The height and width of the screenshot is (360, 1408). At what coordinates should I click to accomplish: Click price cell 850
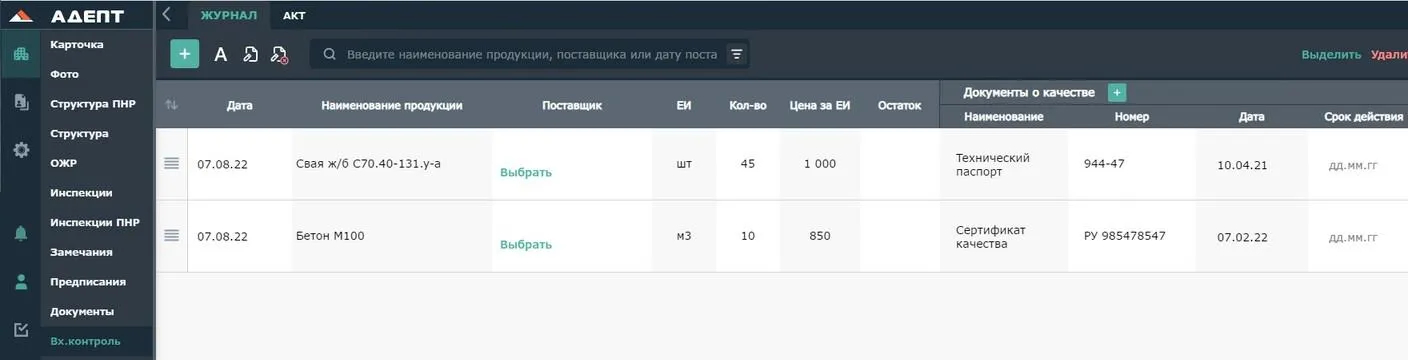tap(819, 236)
